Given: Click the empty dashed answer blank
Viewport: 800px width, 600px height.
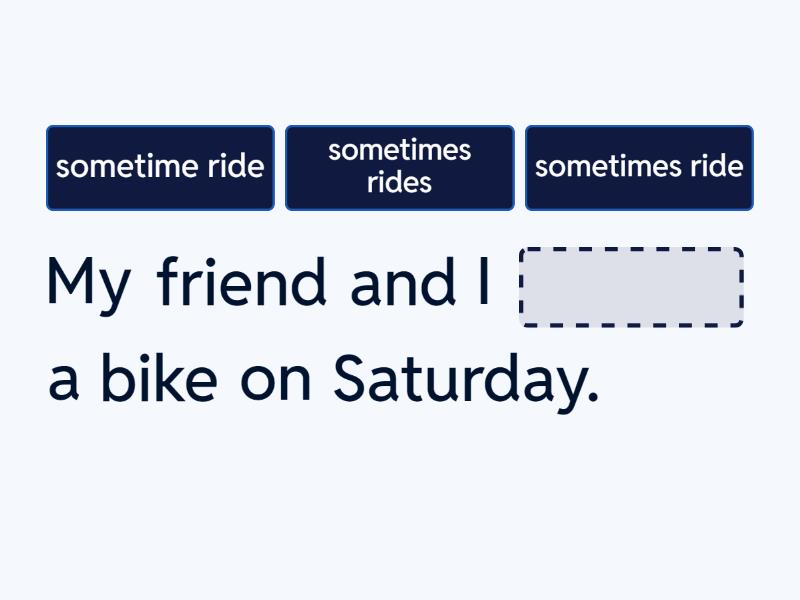Looking at the screenshot, I should [x=631, y=287].
